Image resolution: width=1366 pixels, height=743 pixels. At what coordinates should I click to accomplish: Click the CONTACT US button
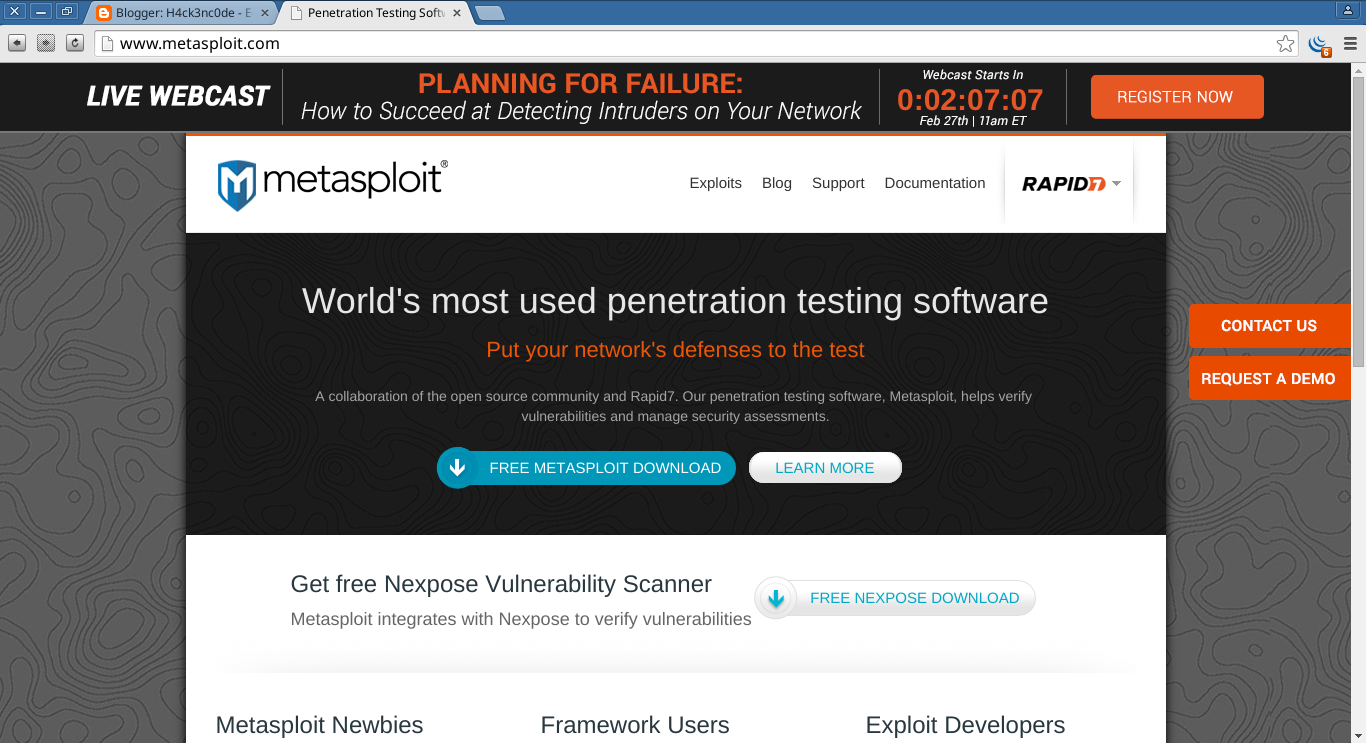(x=1269, y=325)
